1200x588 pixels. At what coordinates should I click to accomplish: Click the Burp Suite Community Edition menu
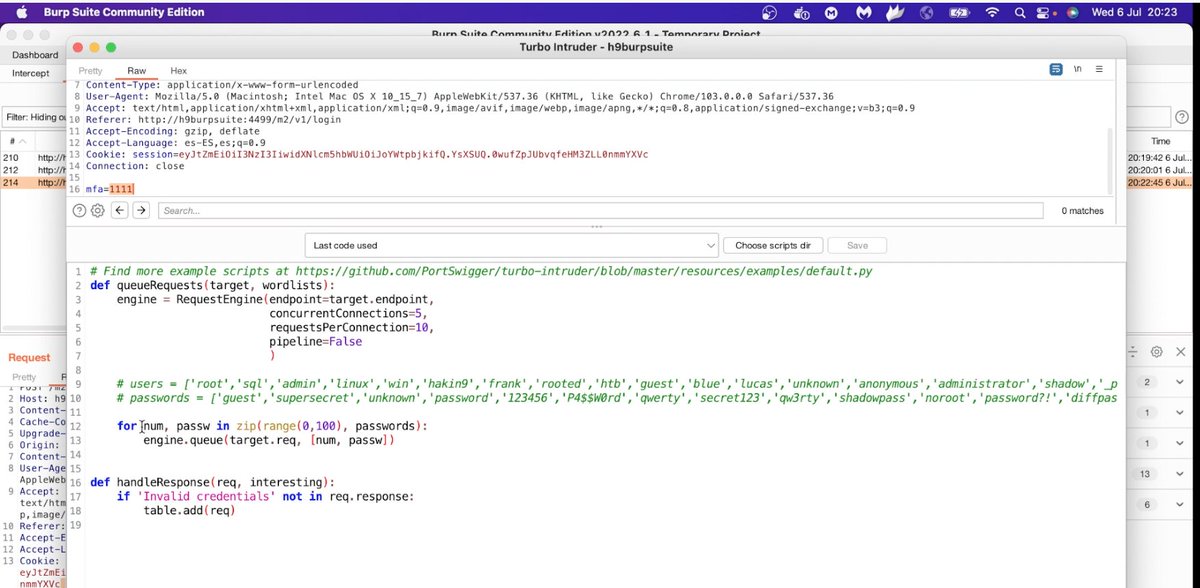point(122,12)
